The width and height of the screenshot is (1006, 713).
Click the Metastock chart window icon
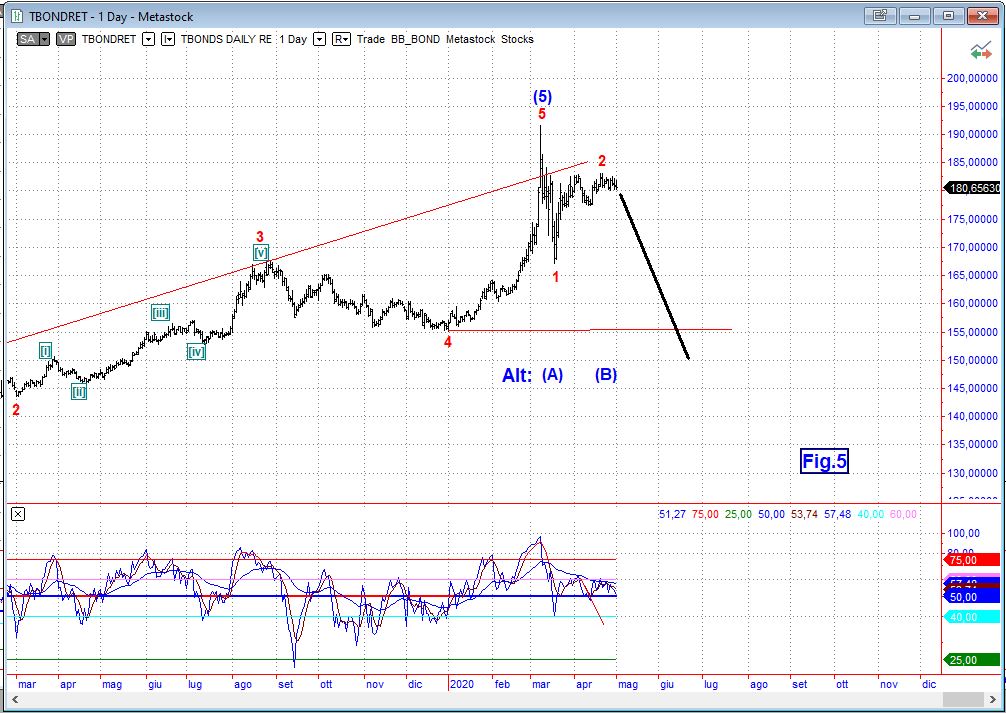[17, 16]
